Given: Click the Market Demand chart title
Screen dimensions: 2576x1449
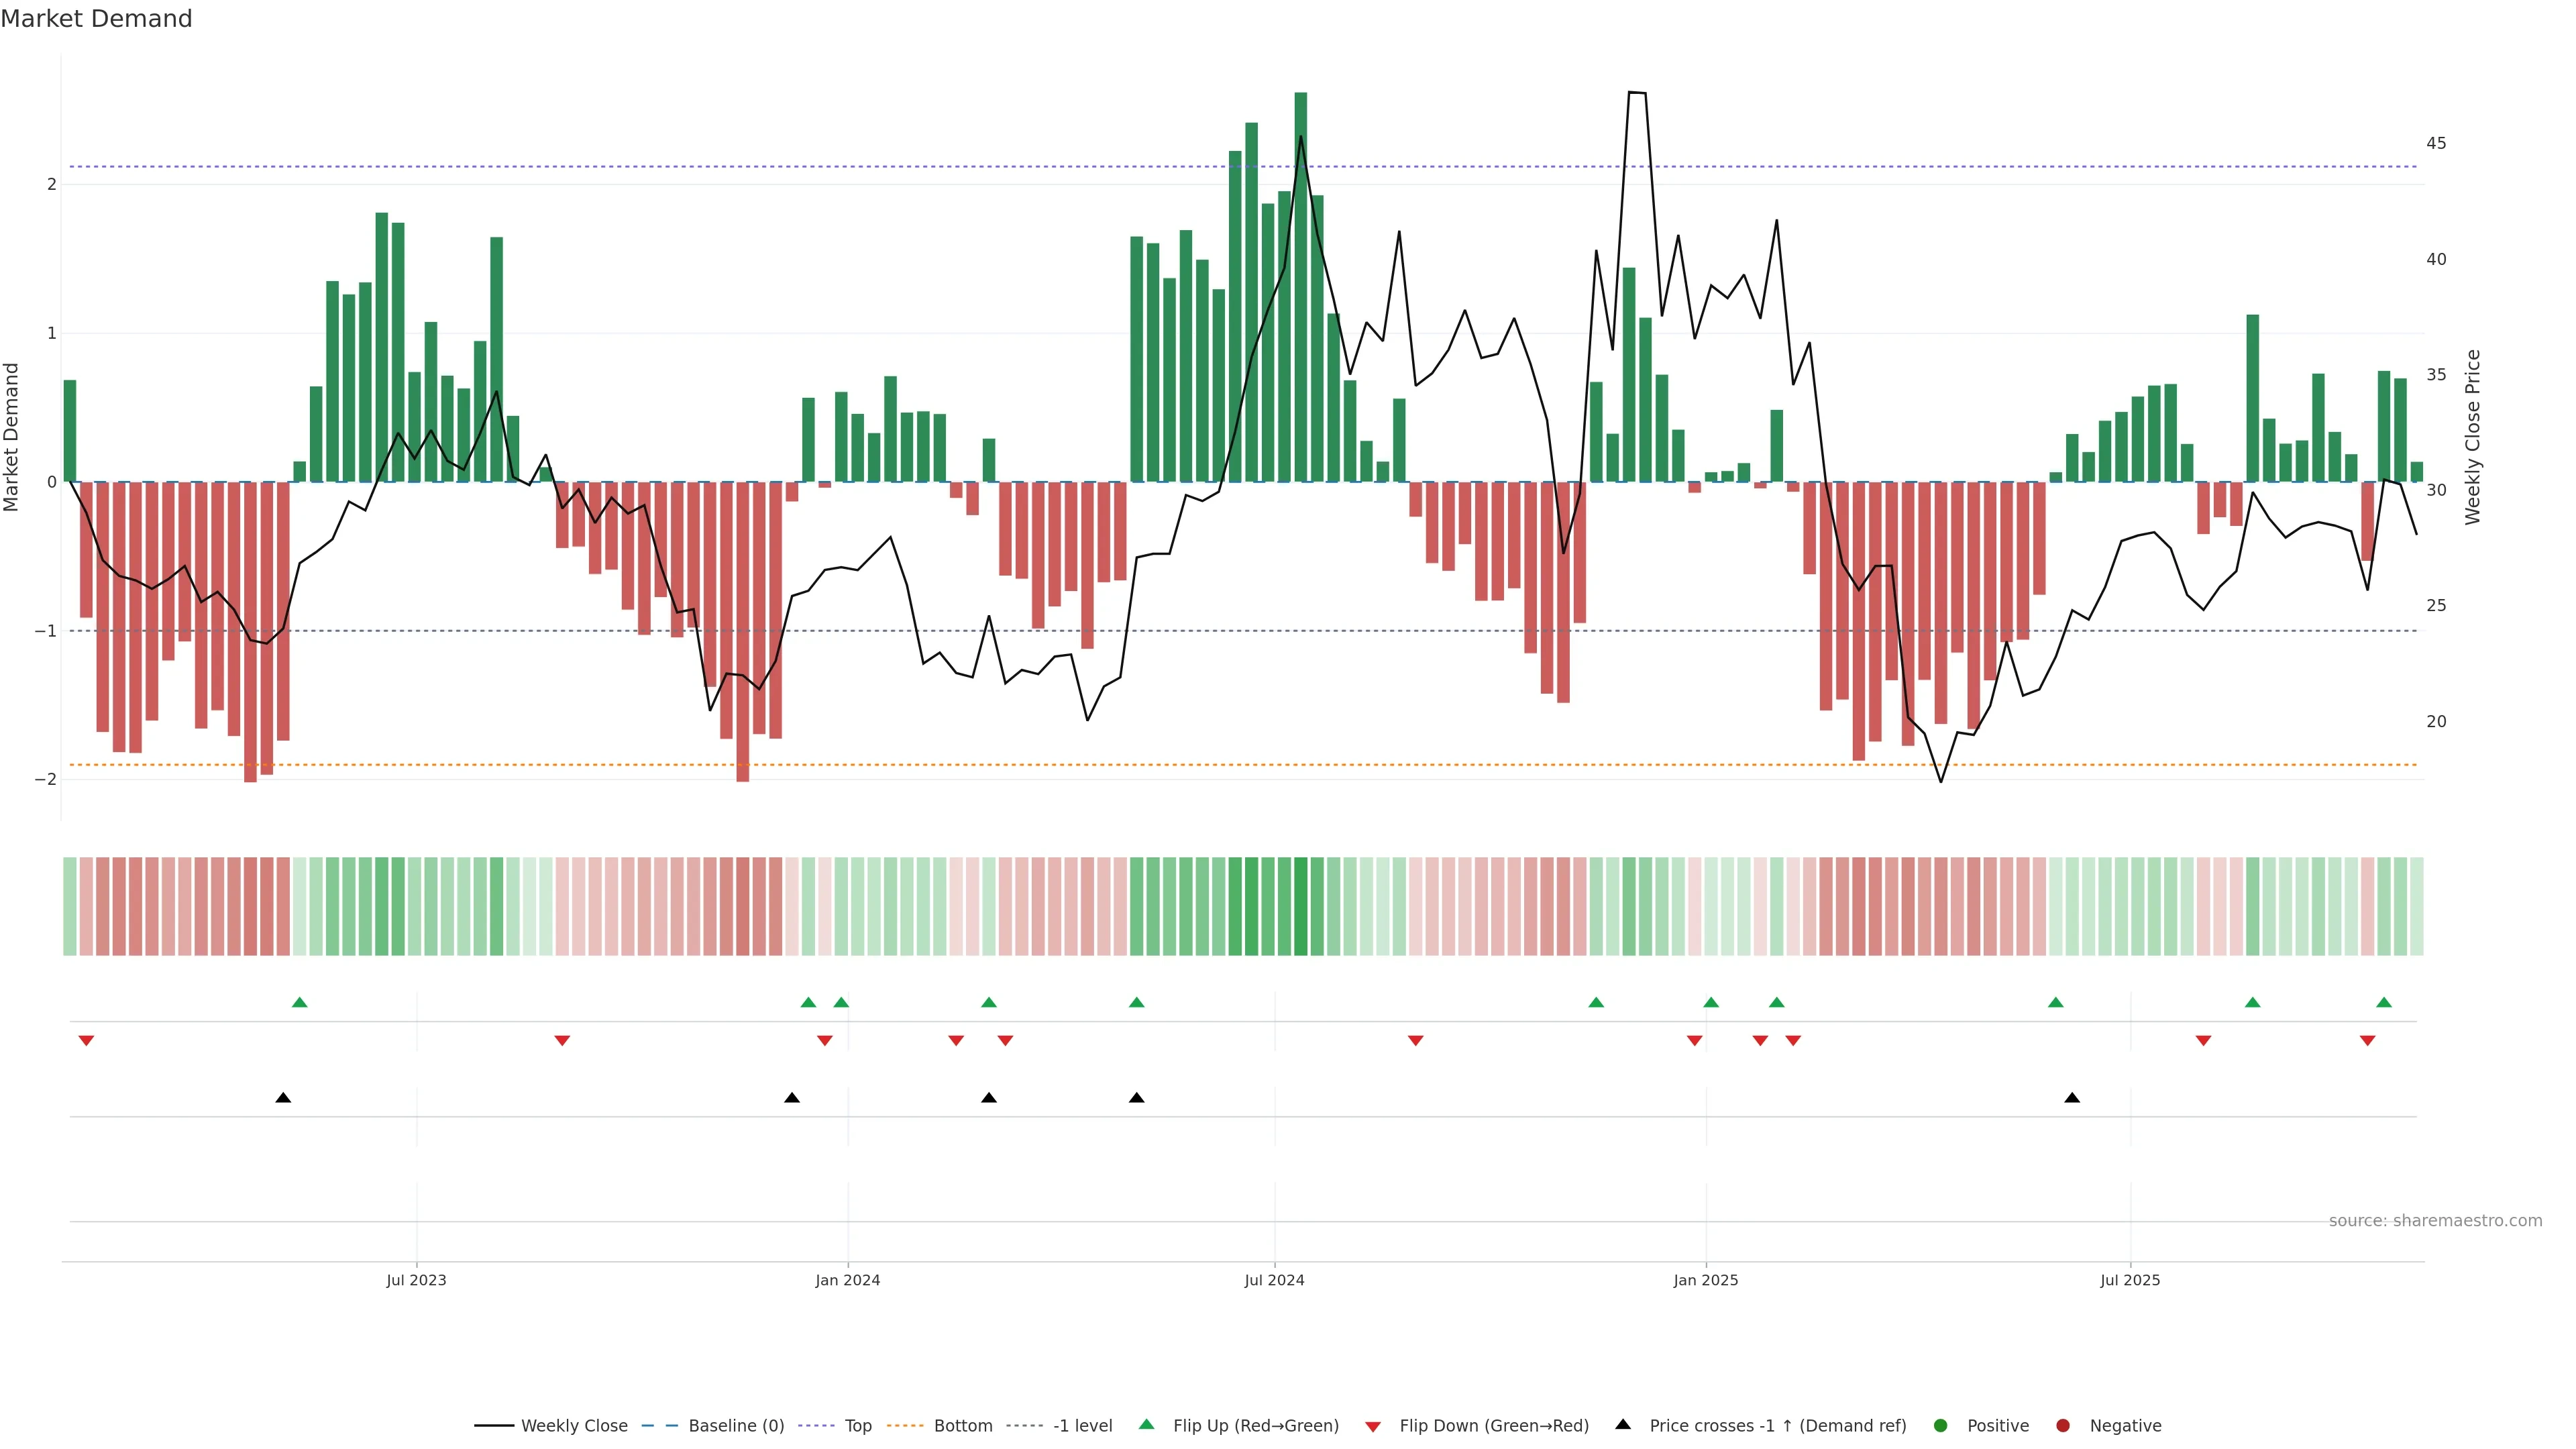Looking at the screenshot, I should pyautogui.click(x=96, y=19).
